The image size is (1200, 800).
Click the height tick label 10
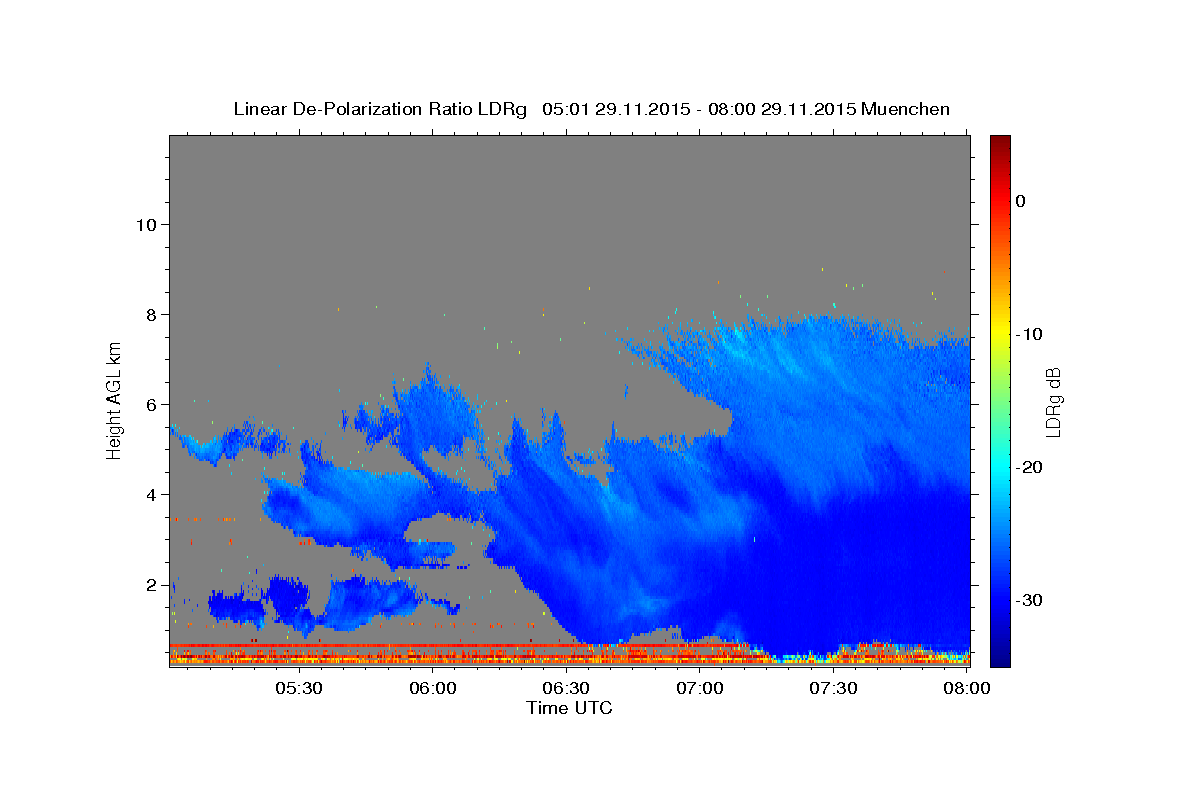[148, 224]
